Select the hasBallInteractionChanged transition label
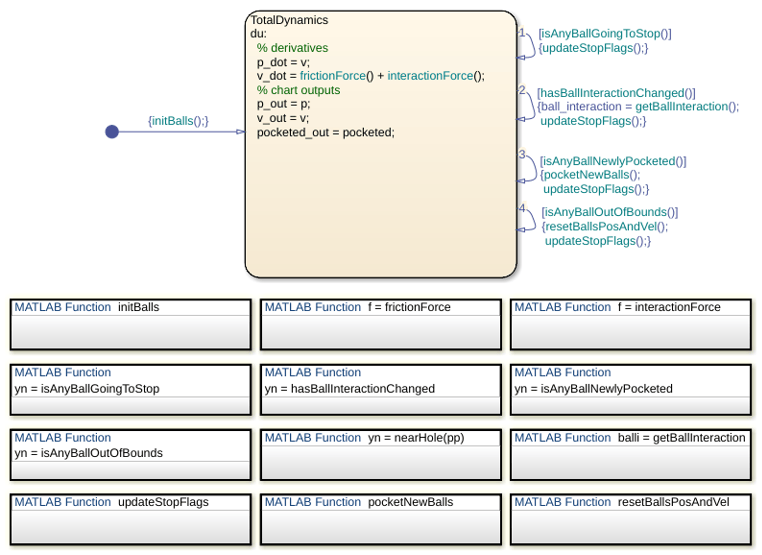The image size is (762, 555). (x=638, y=107)
